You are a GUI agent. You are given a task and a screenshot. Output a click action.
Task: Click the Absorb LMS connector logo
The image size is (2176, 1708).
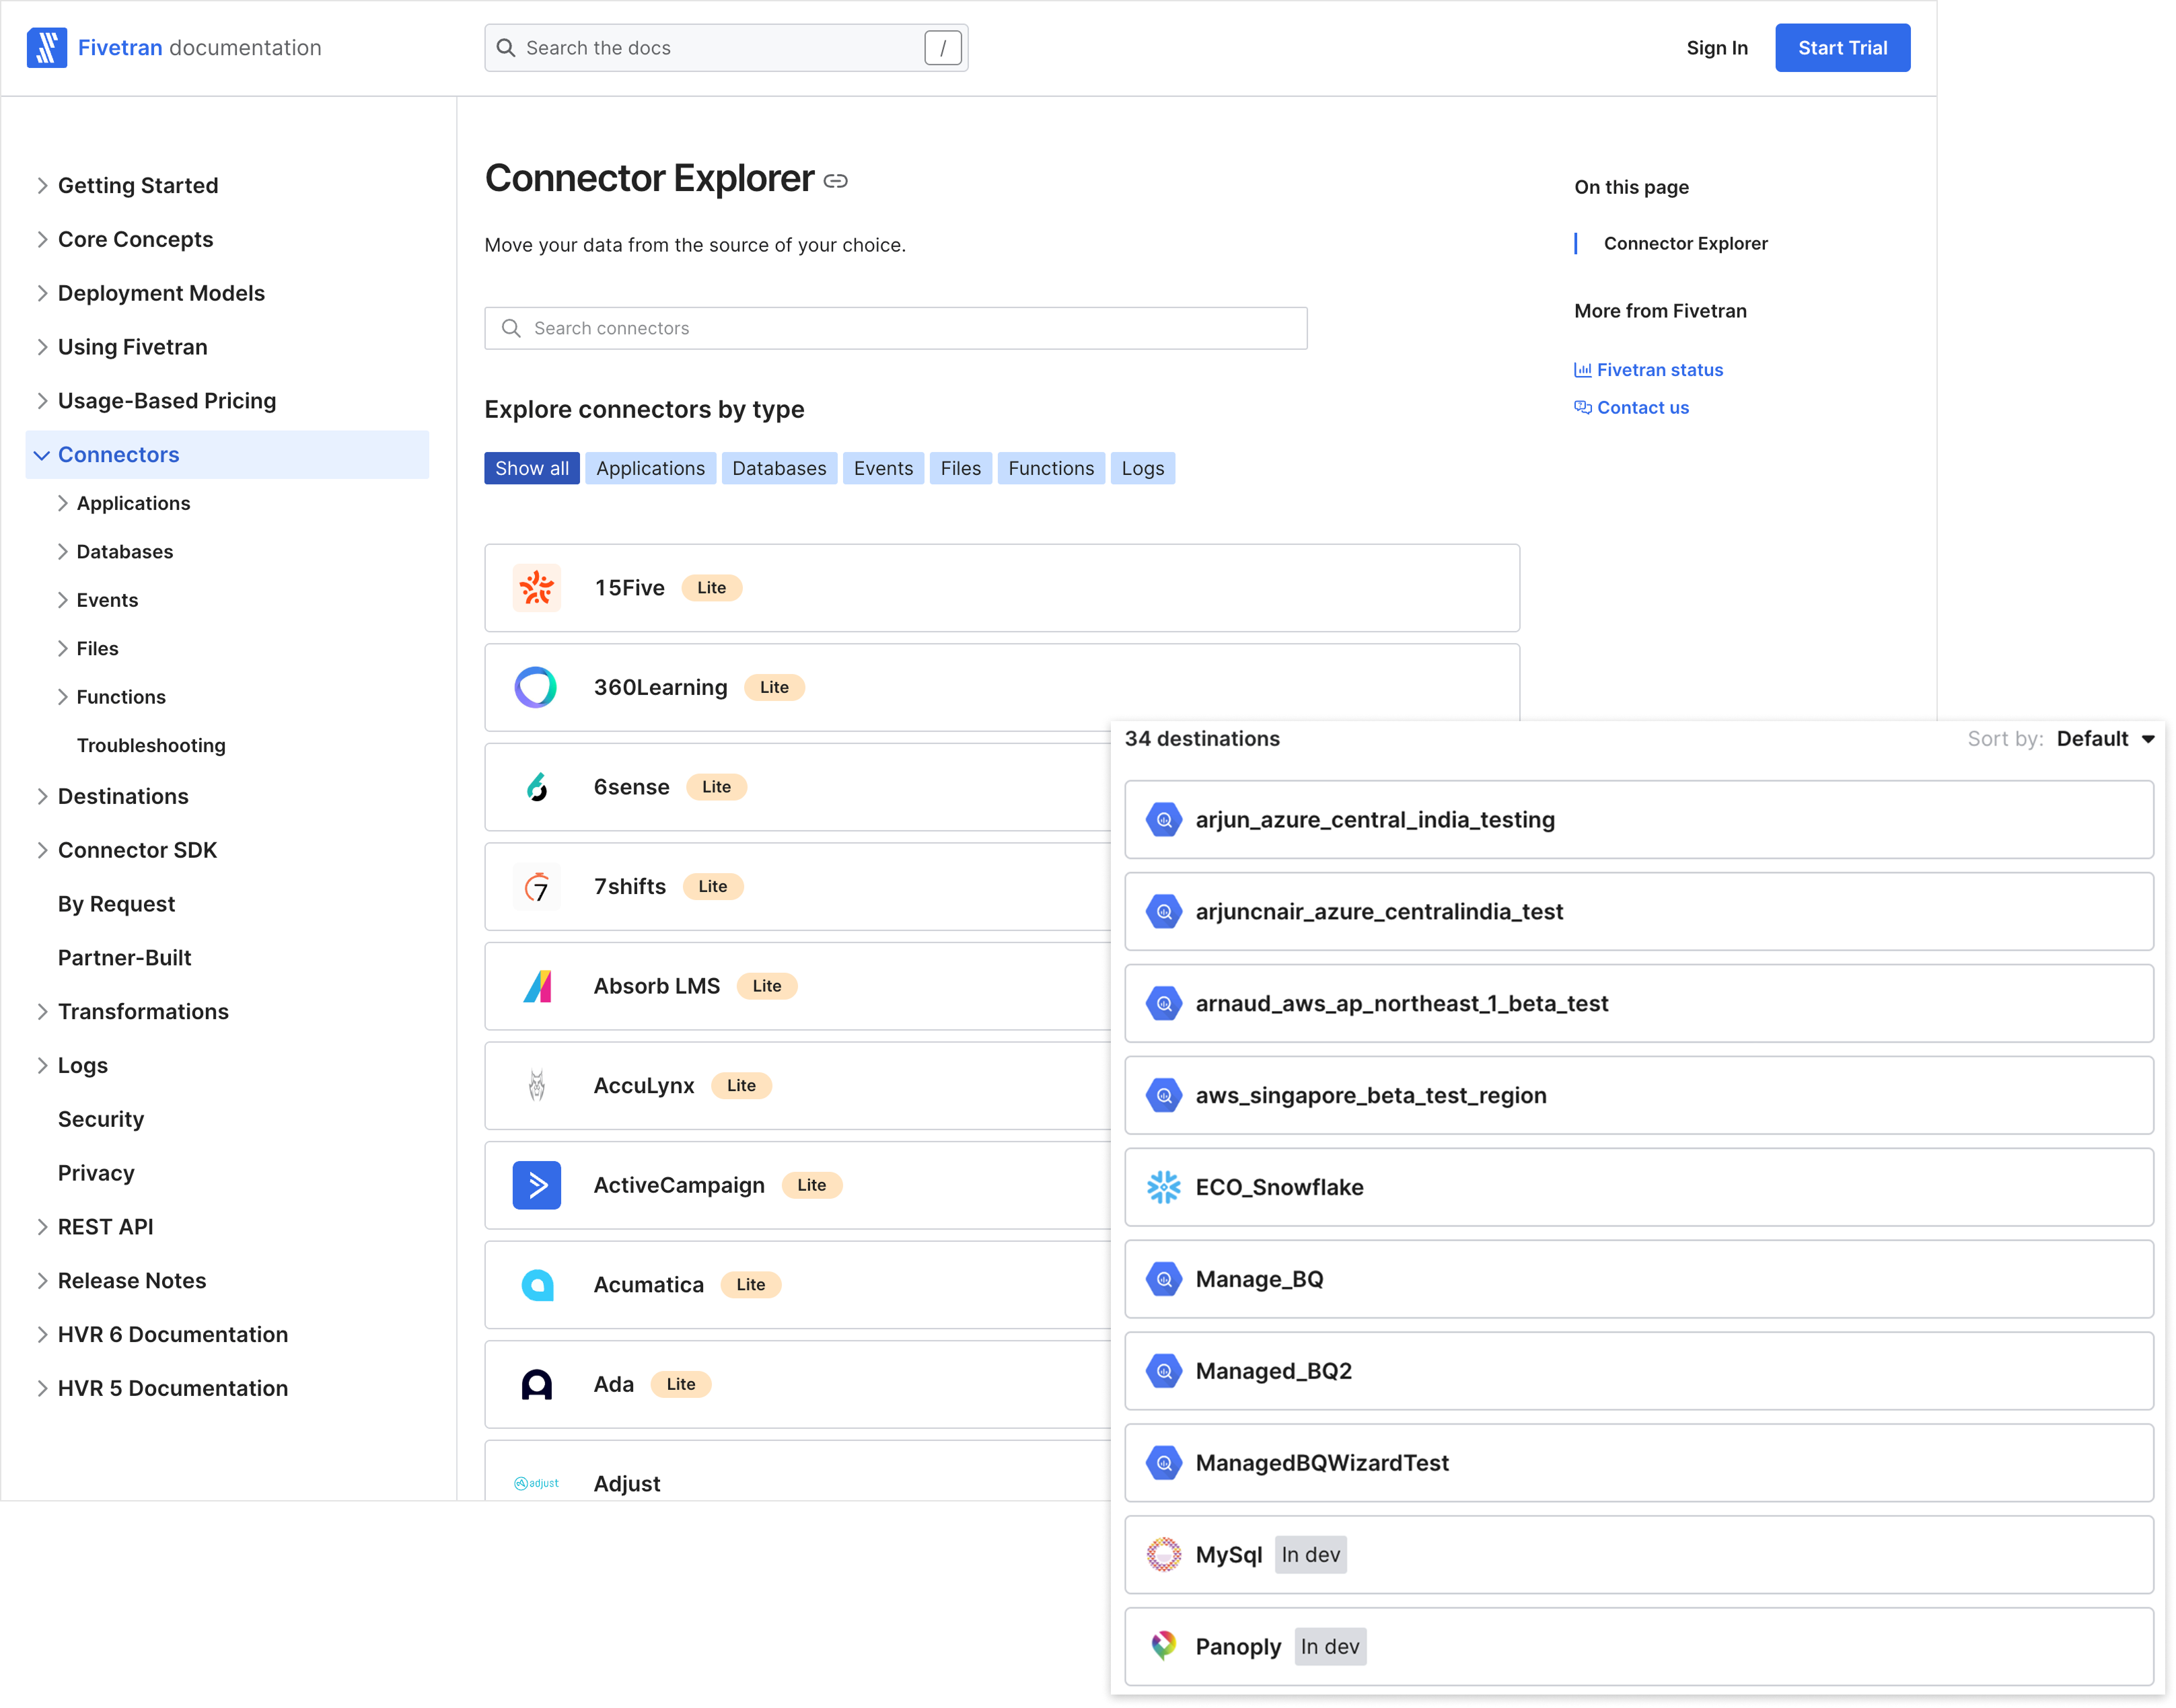[x=536, y=986]
